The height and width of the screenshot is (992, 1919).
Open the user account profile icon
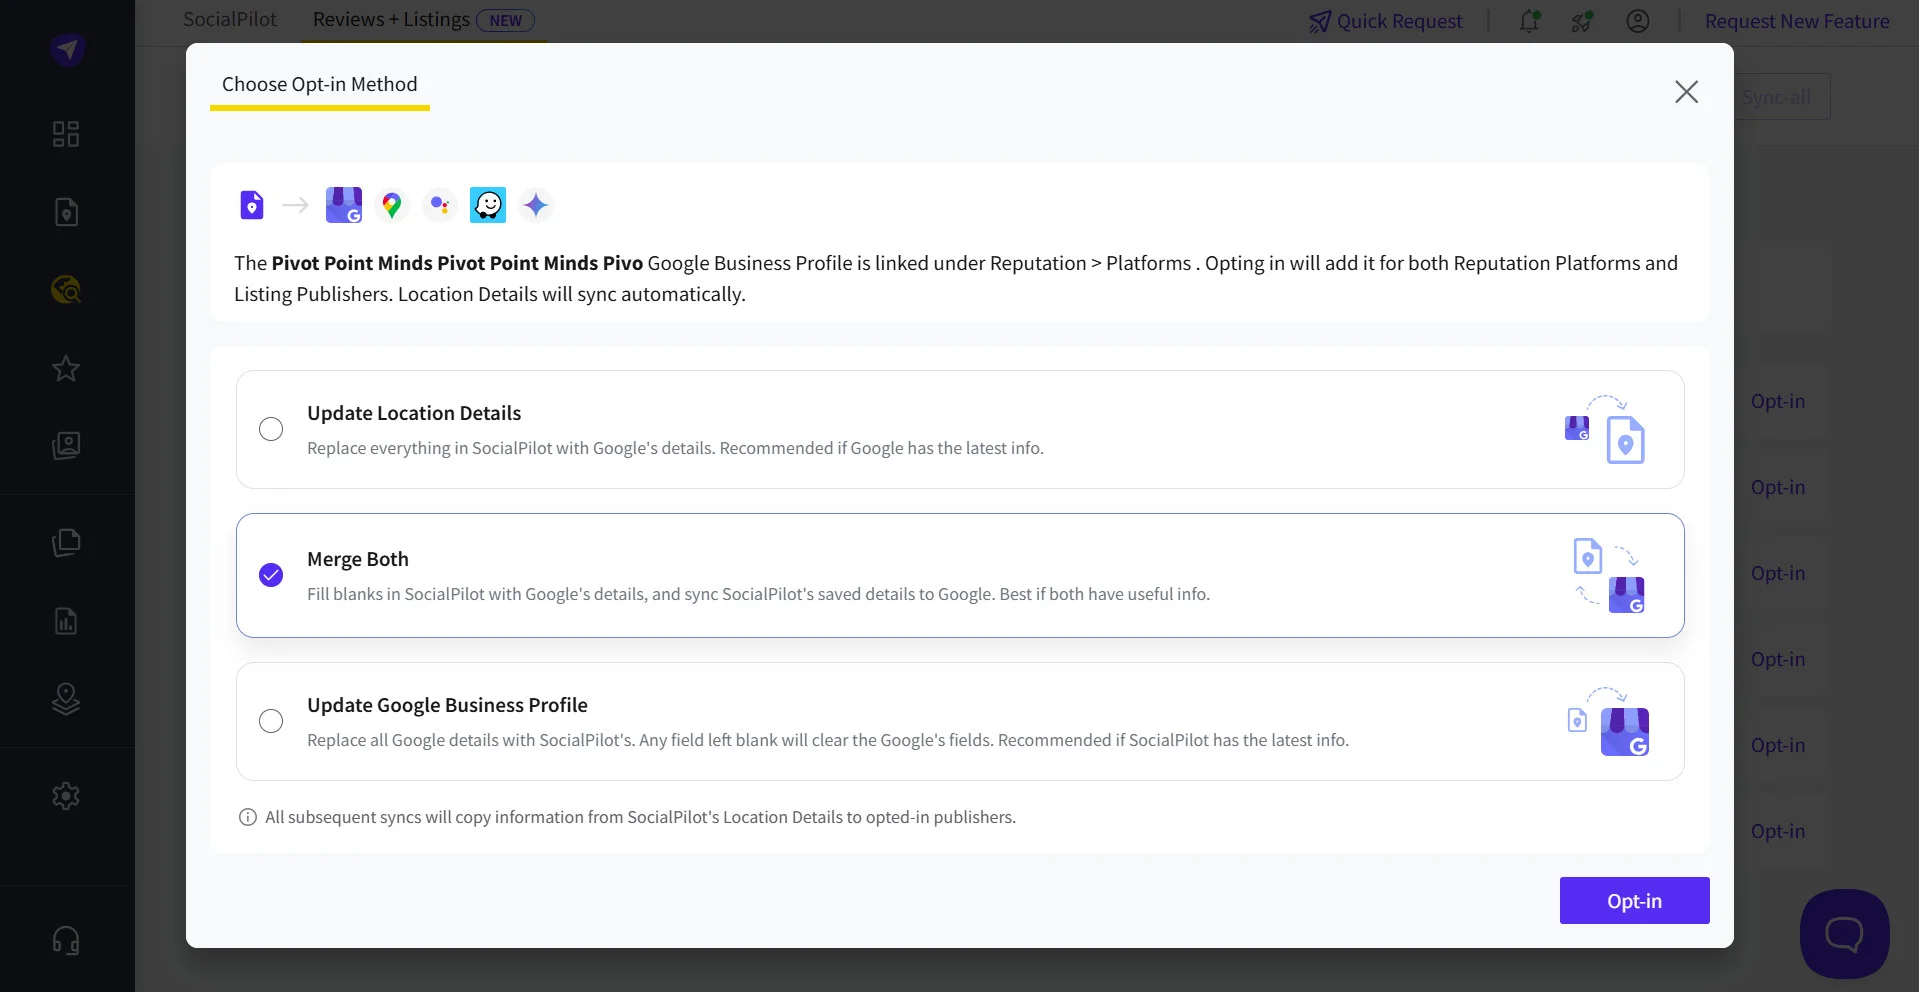1638,21
